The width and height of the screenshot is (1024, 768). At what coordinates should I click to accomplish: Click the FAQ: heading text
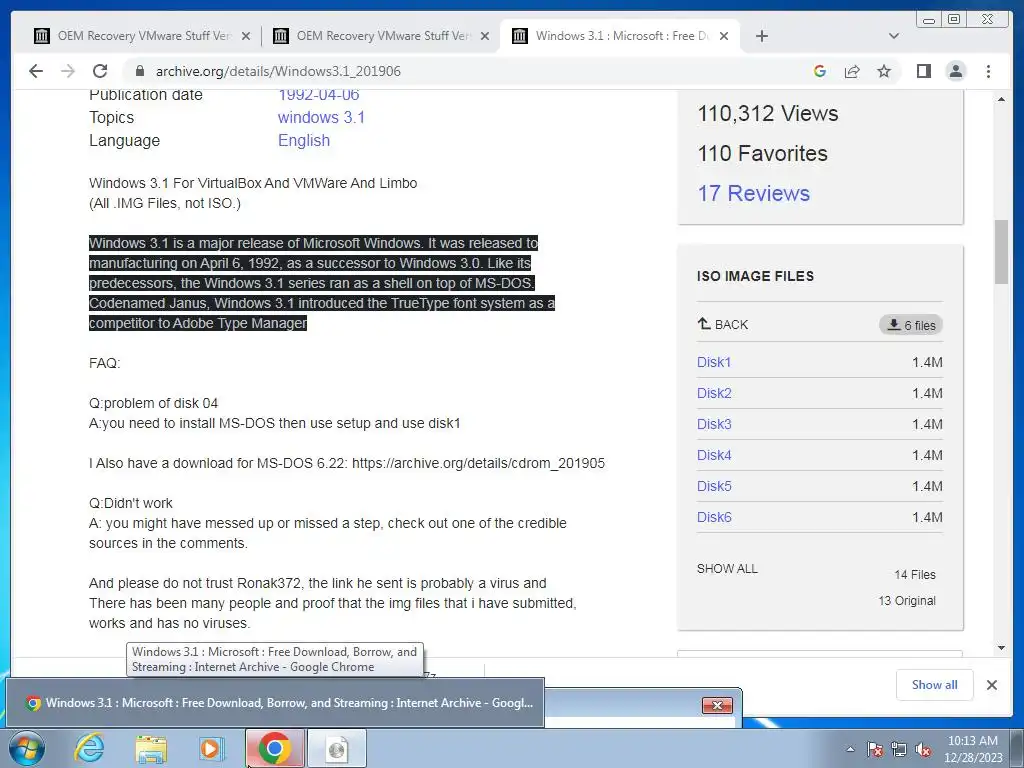[104, 363]
